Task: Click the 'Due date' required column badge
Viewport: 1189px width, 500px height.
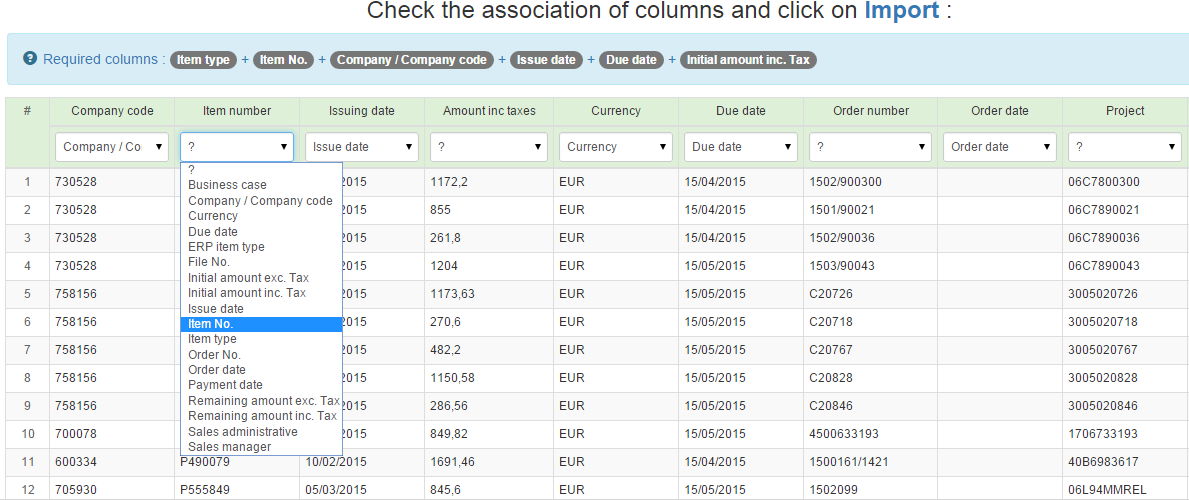Action: [x=631, y=60]
